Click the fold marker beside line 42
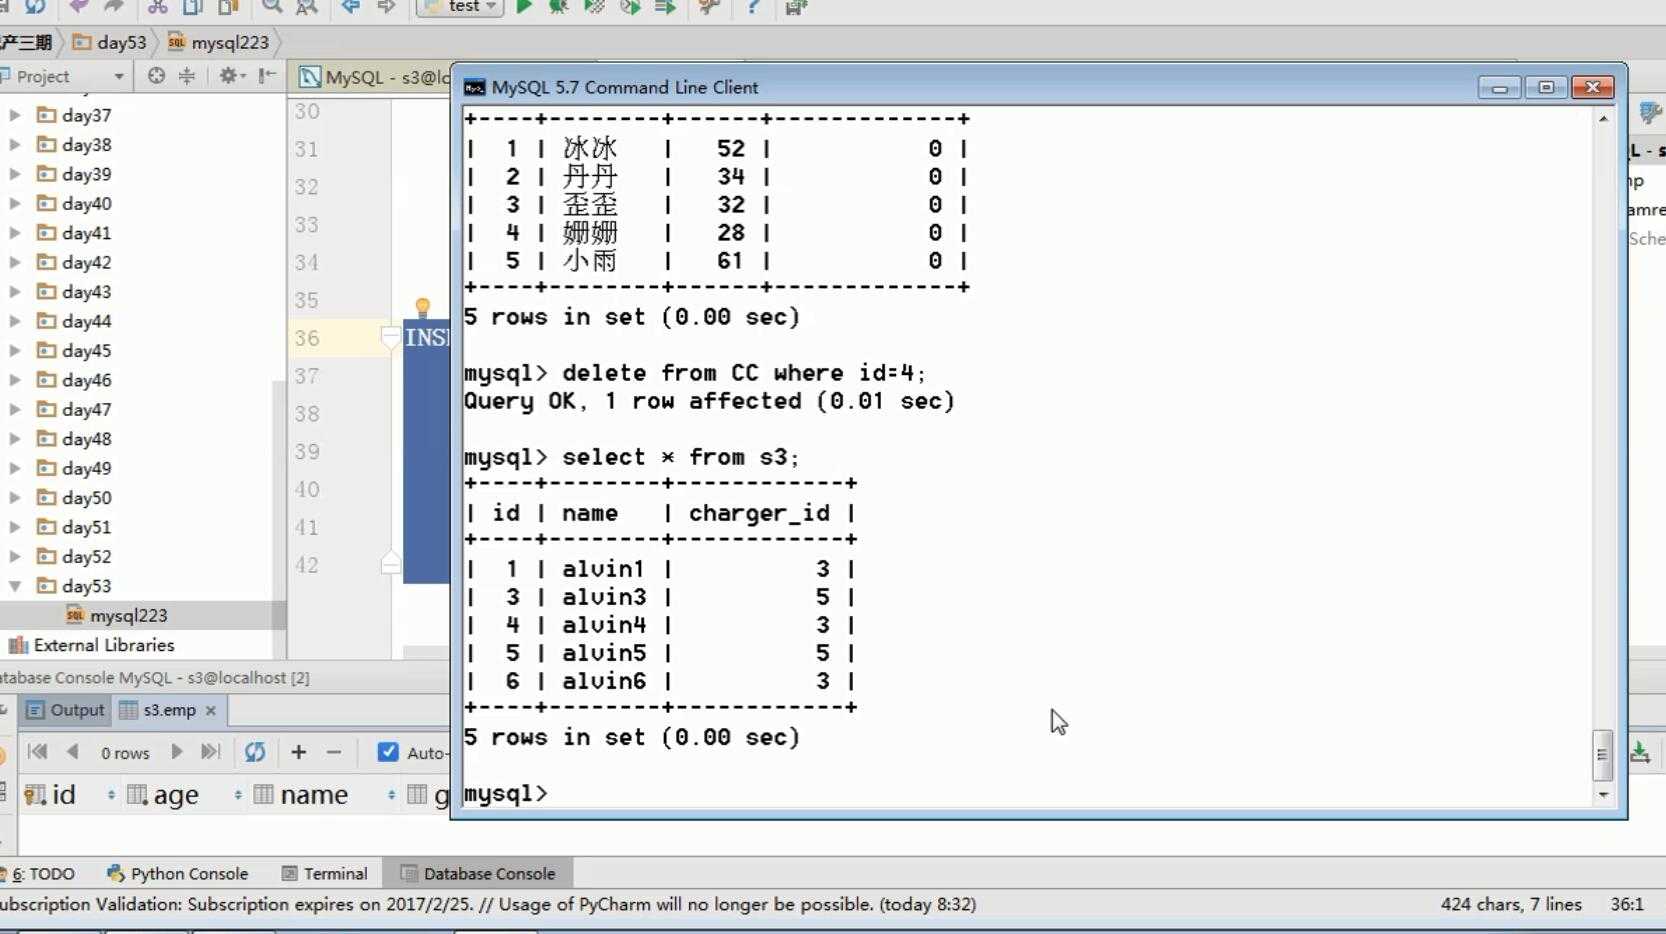The height and width of the screenshot is (934, 1666). click(391, 563)
